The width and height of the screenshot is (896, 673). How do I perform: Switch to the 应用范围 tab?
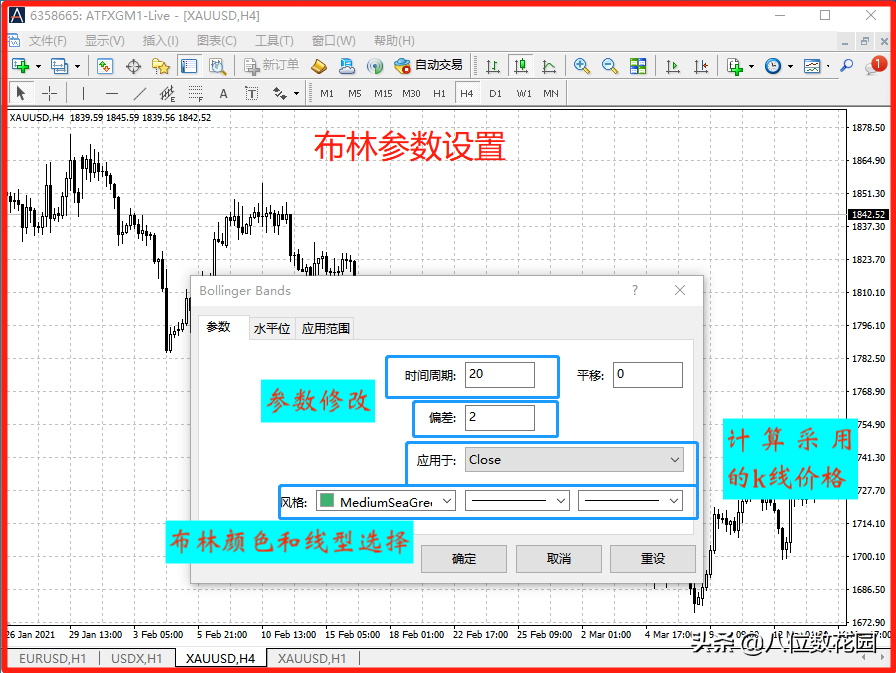pyautogui.click(x=325, y=329)
